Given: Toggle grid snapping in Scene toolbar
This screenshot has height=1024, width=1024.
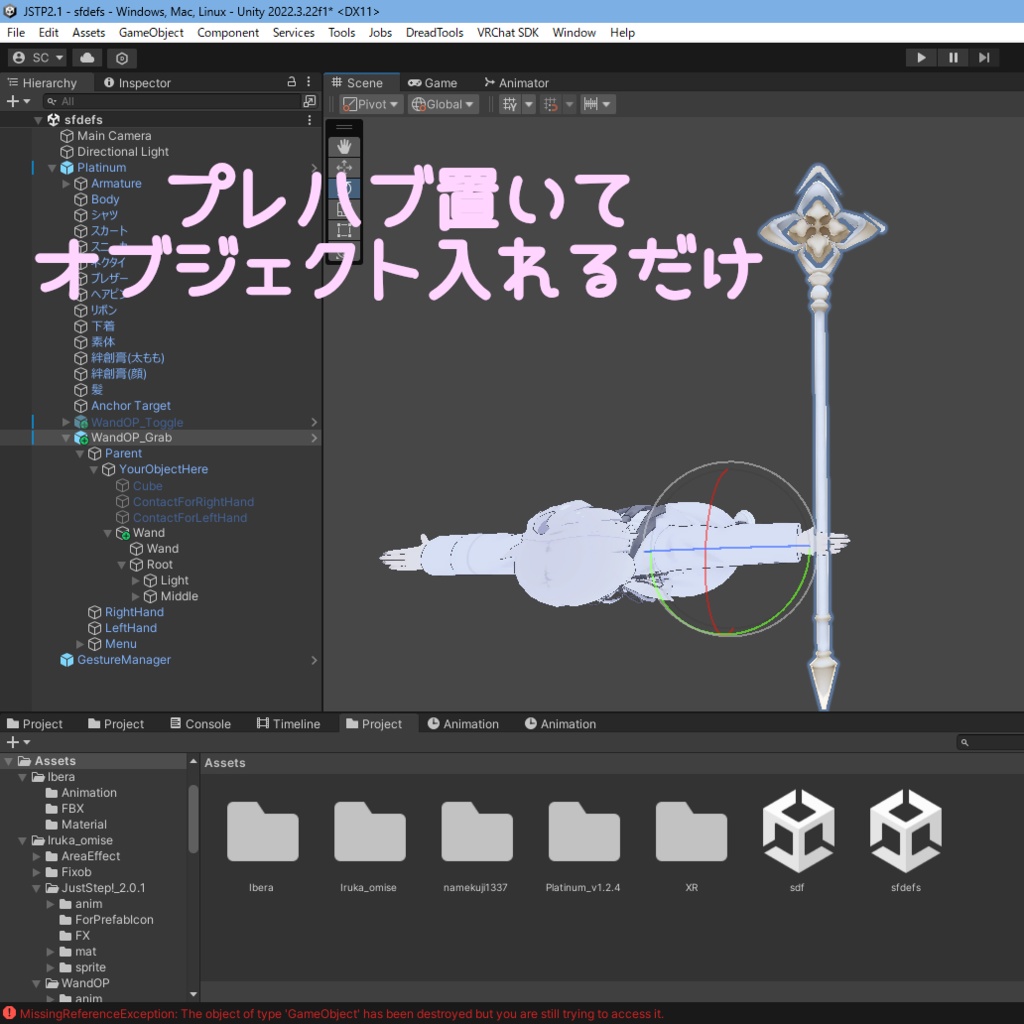Looking at the screenshot, I should point(510,104).
